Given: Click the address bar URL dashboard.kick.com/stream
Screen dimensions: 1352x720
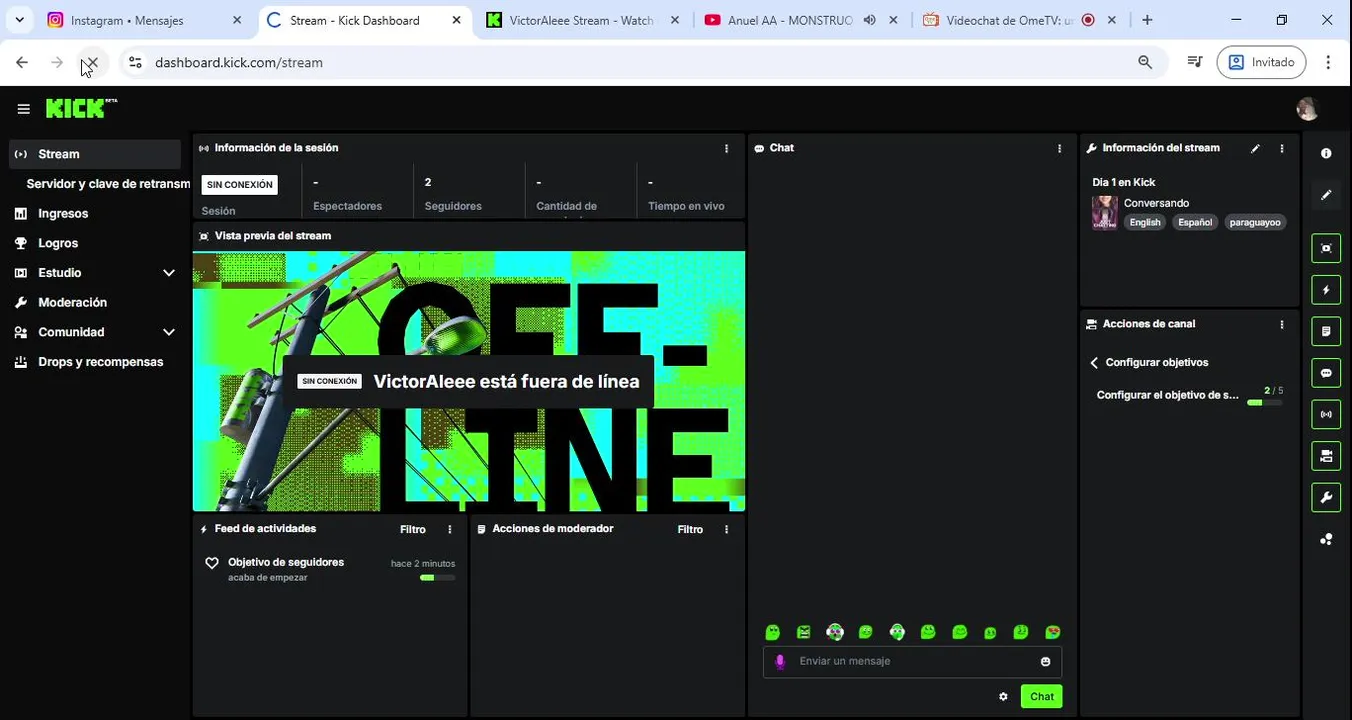Looking at the screenshot, I should (x=239, y=62).
